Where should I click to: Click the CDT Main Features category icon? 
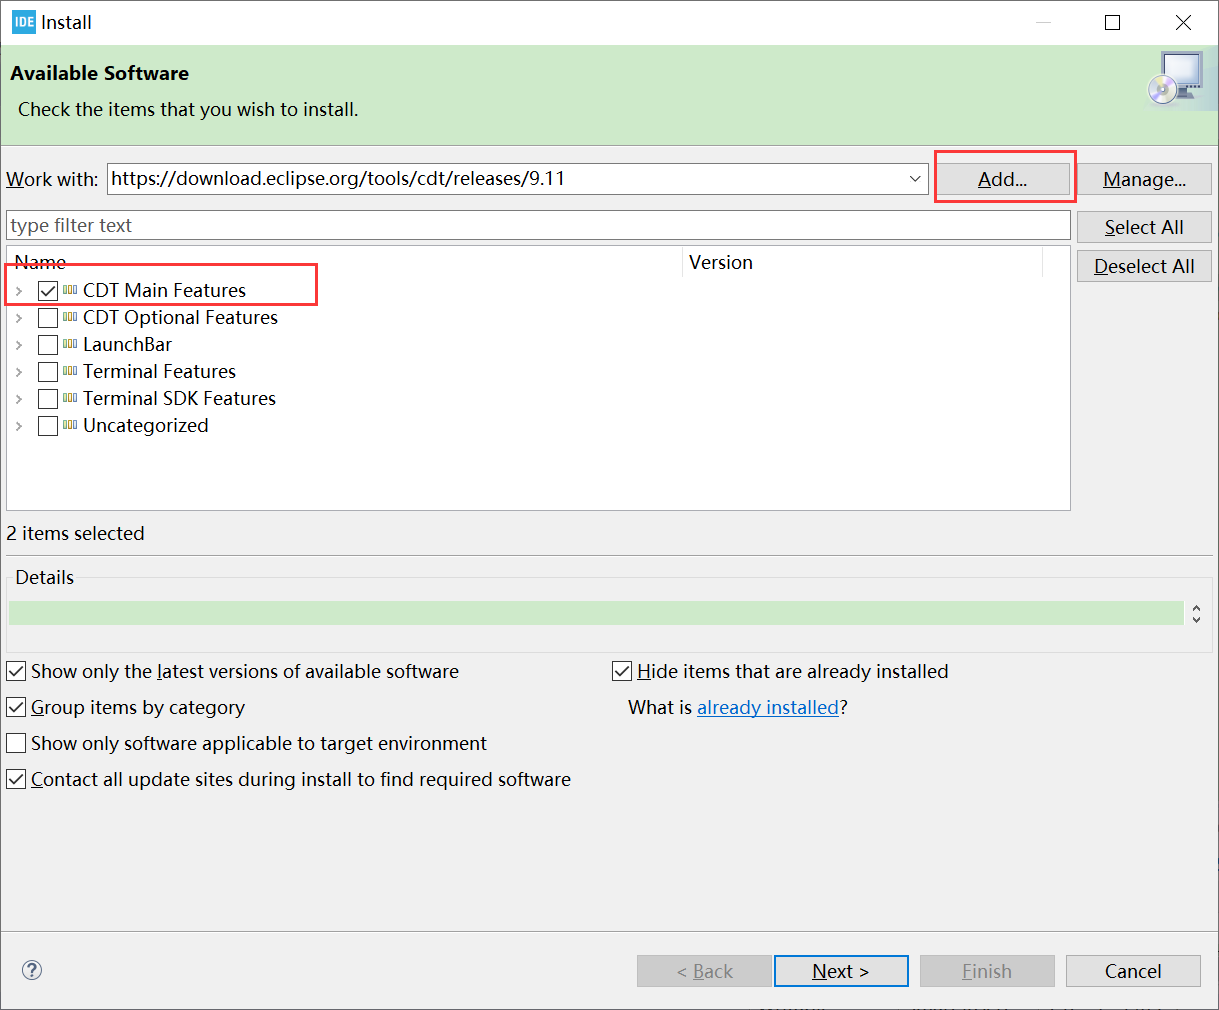click(70, 290)
